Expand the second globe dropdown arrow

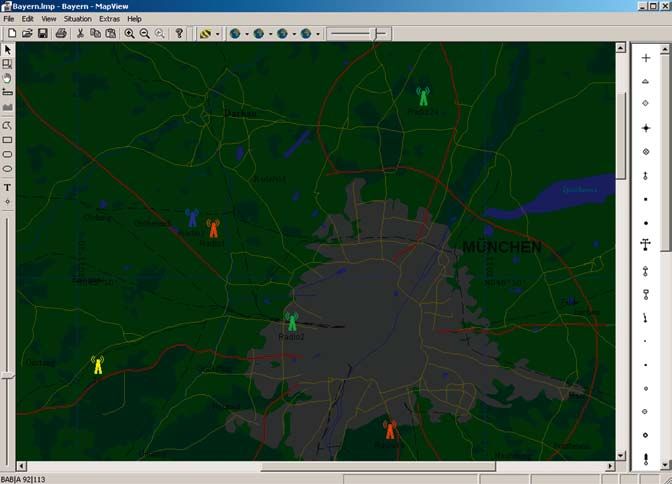[x=270, y=34]
